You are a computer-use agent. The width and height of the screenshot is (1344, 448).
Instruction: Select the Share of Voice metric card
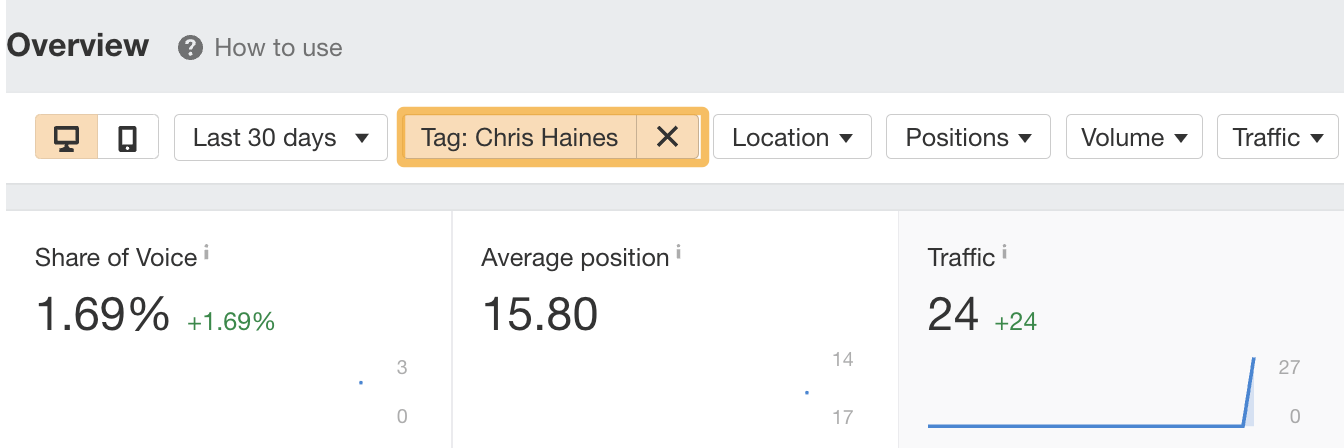pyautogui.click(x=228, y=330)
